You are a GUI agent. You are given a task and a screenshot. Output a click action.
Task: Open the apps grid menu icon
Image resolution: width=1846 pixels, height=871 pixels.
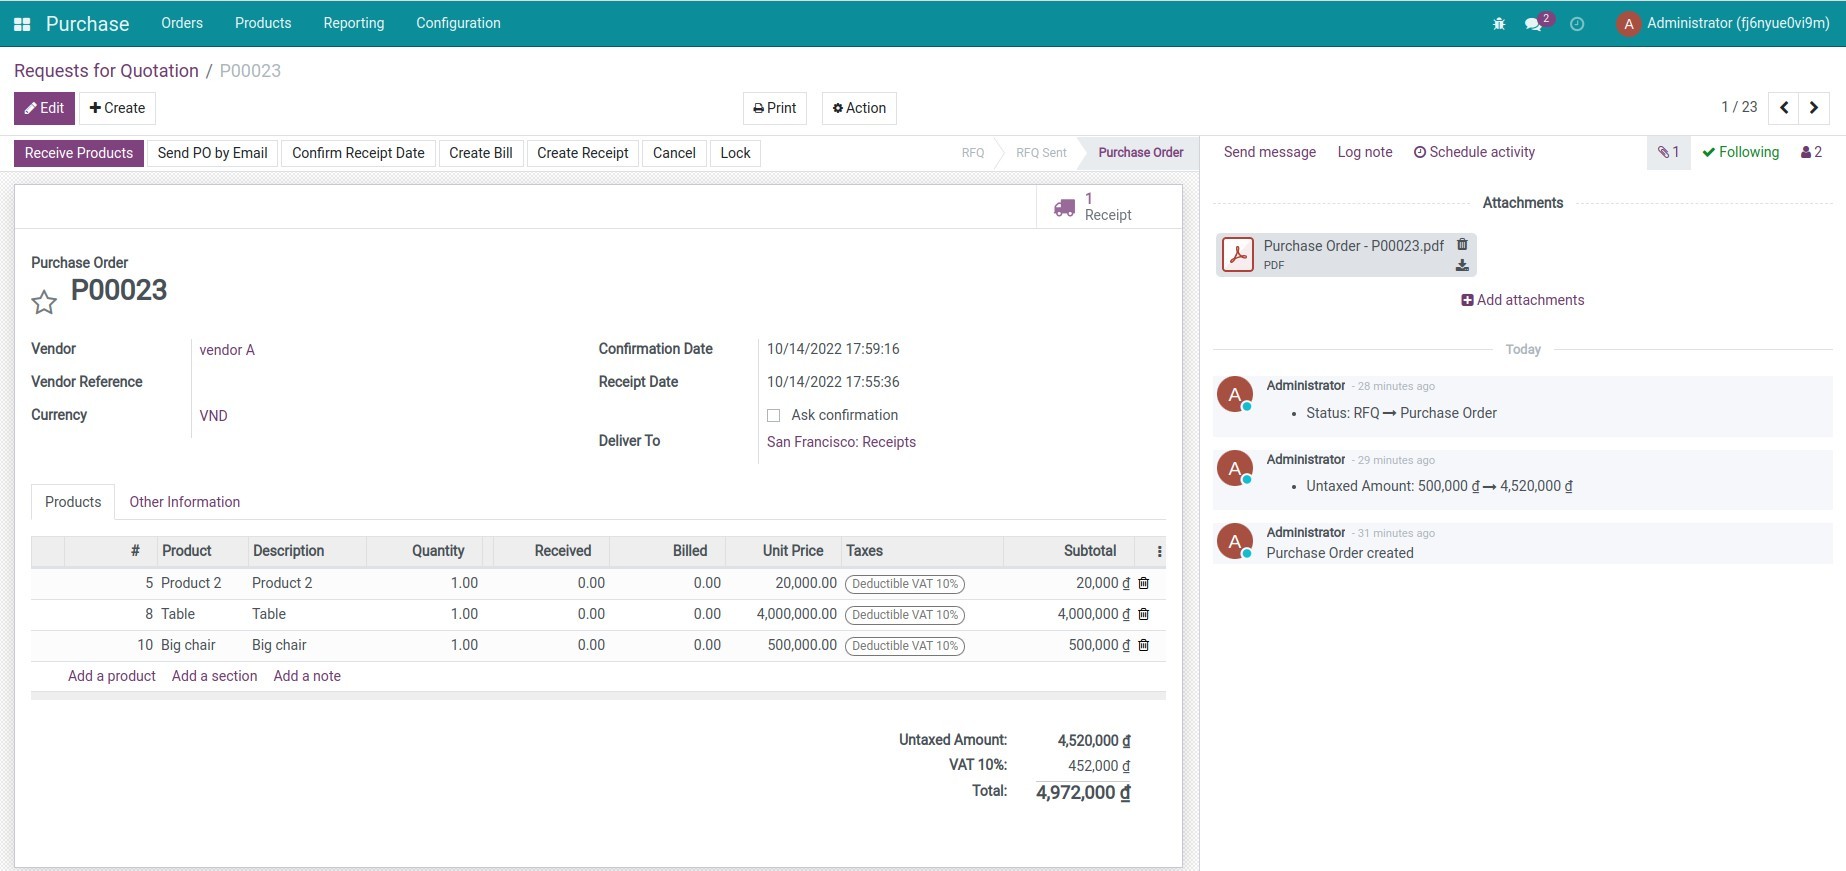(22, 24)
